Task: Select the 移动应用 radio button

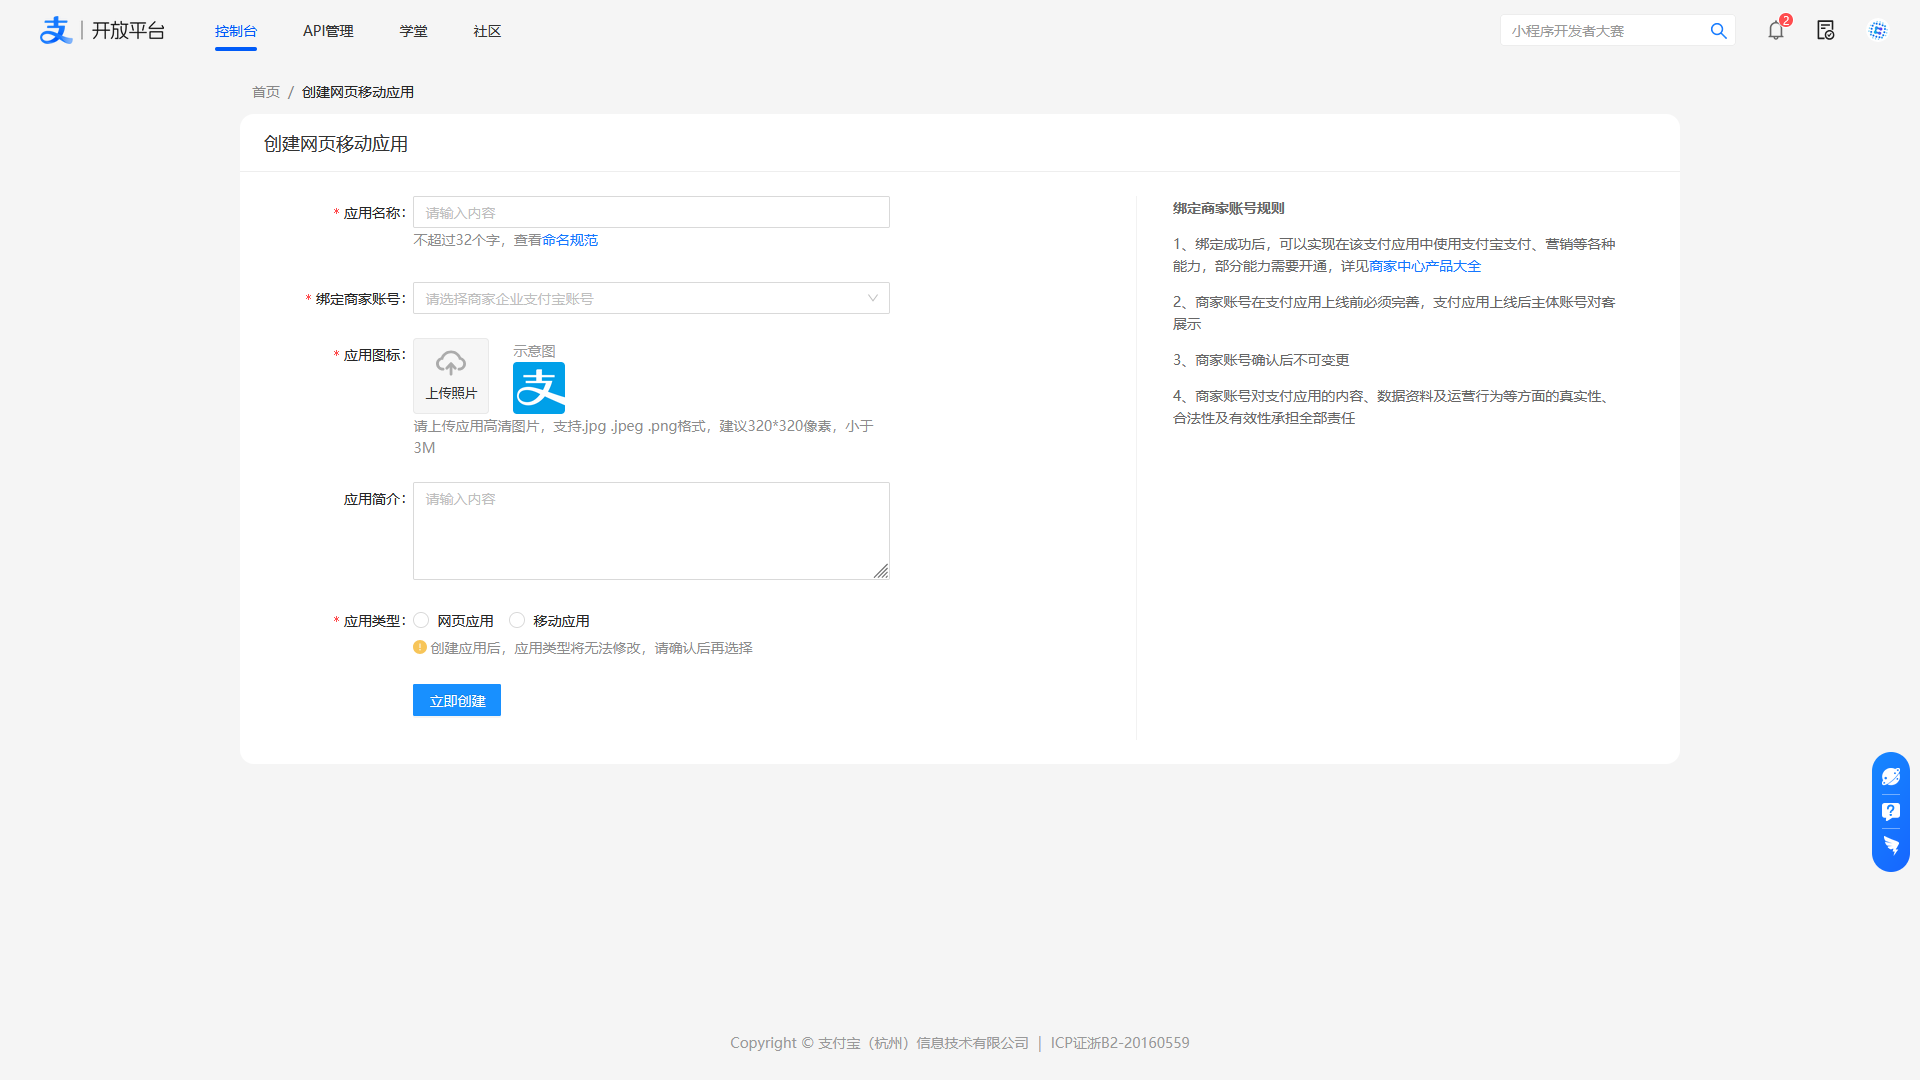Action: (517, 620)
